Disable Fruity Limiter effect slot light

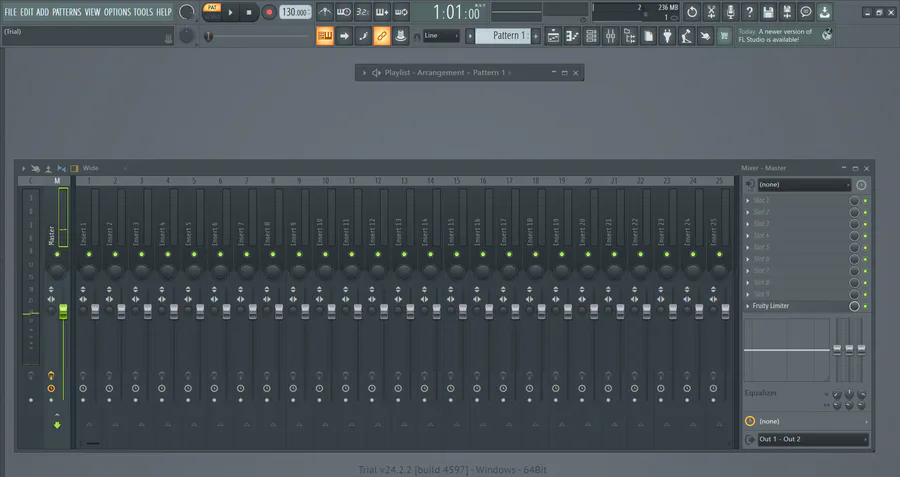[x=866, y=306]
